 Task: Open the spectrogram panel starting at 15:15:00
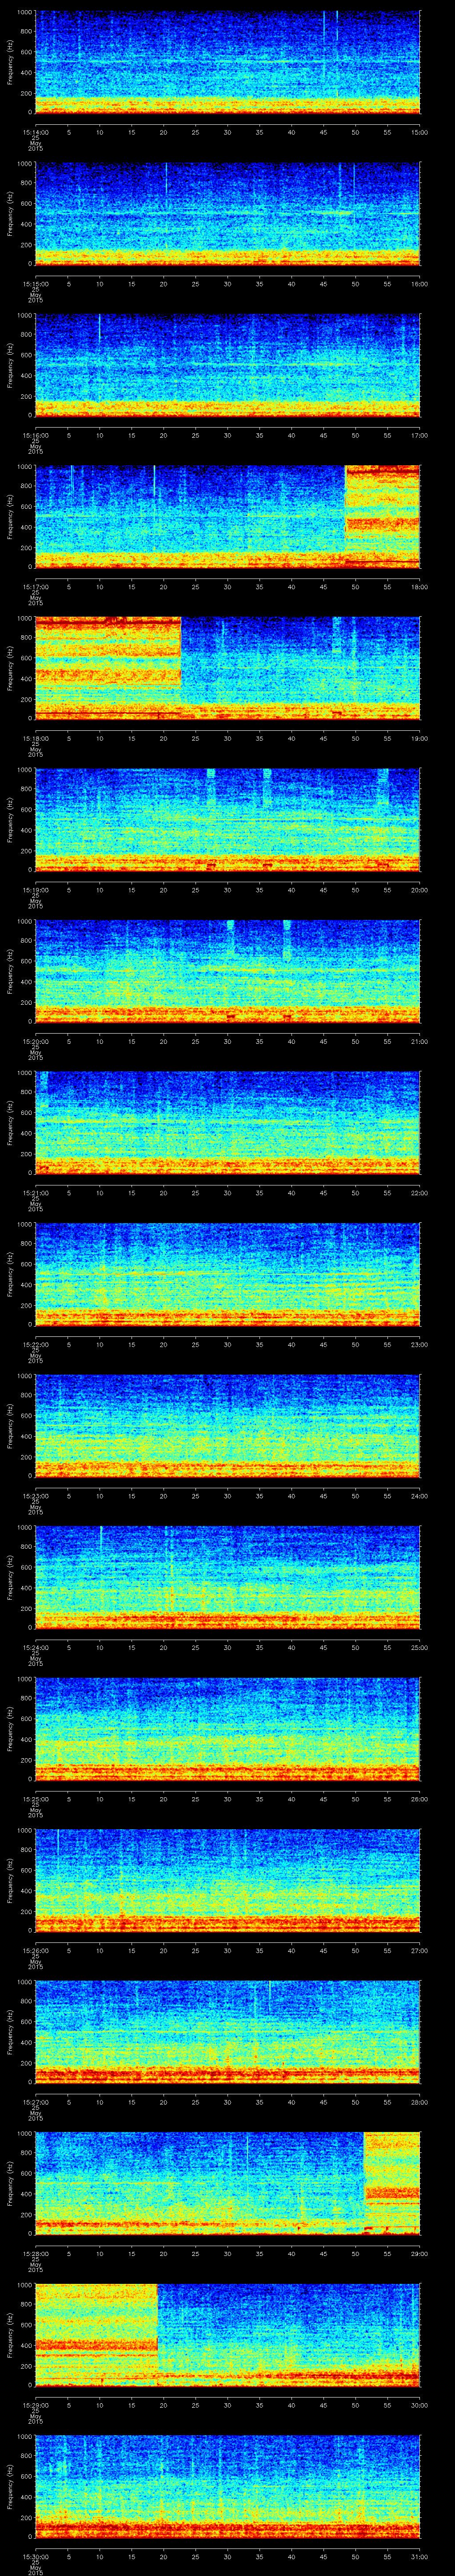(228, 215)
